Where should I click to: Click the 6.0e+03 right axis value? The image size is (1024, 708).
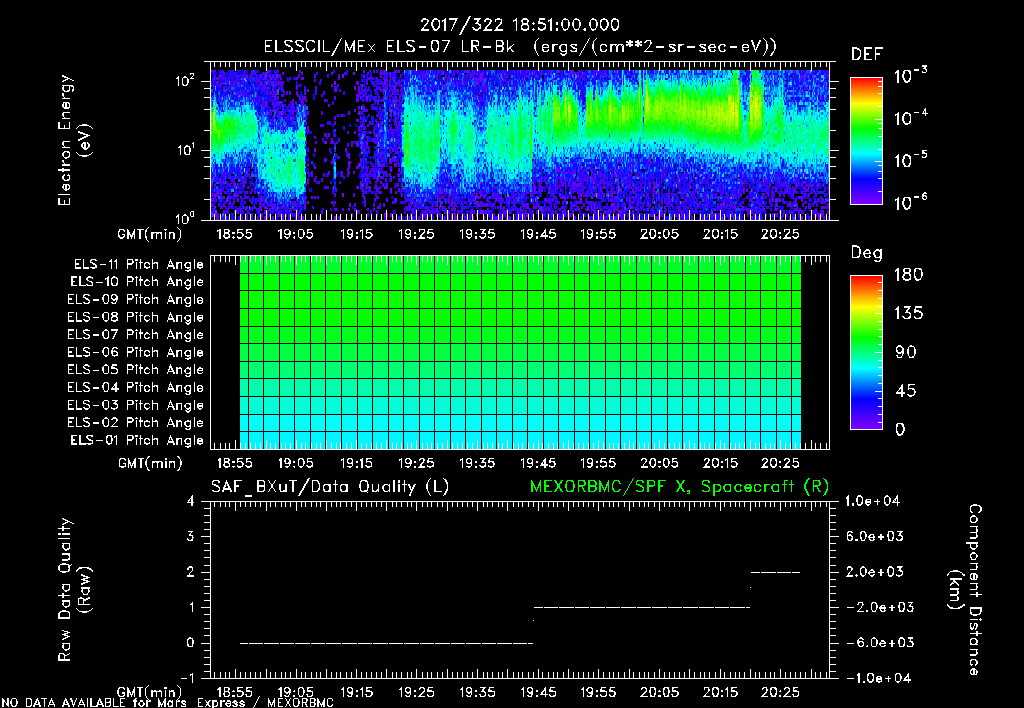875,537
